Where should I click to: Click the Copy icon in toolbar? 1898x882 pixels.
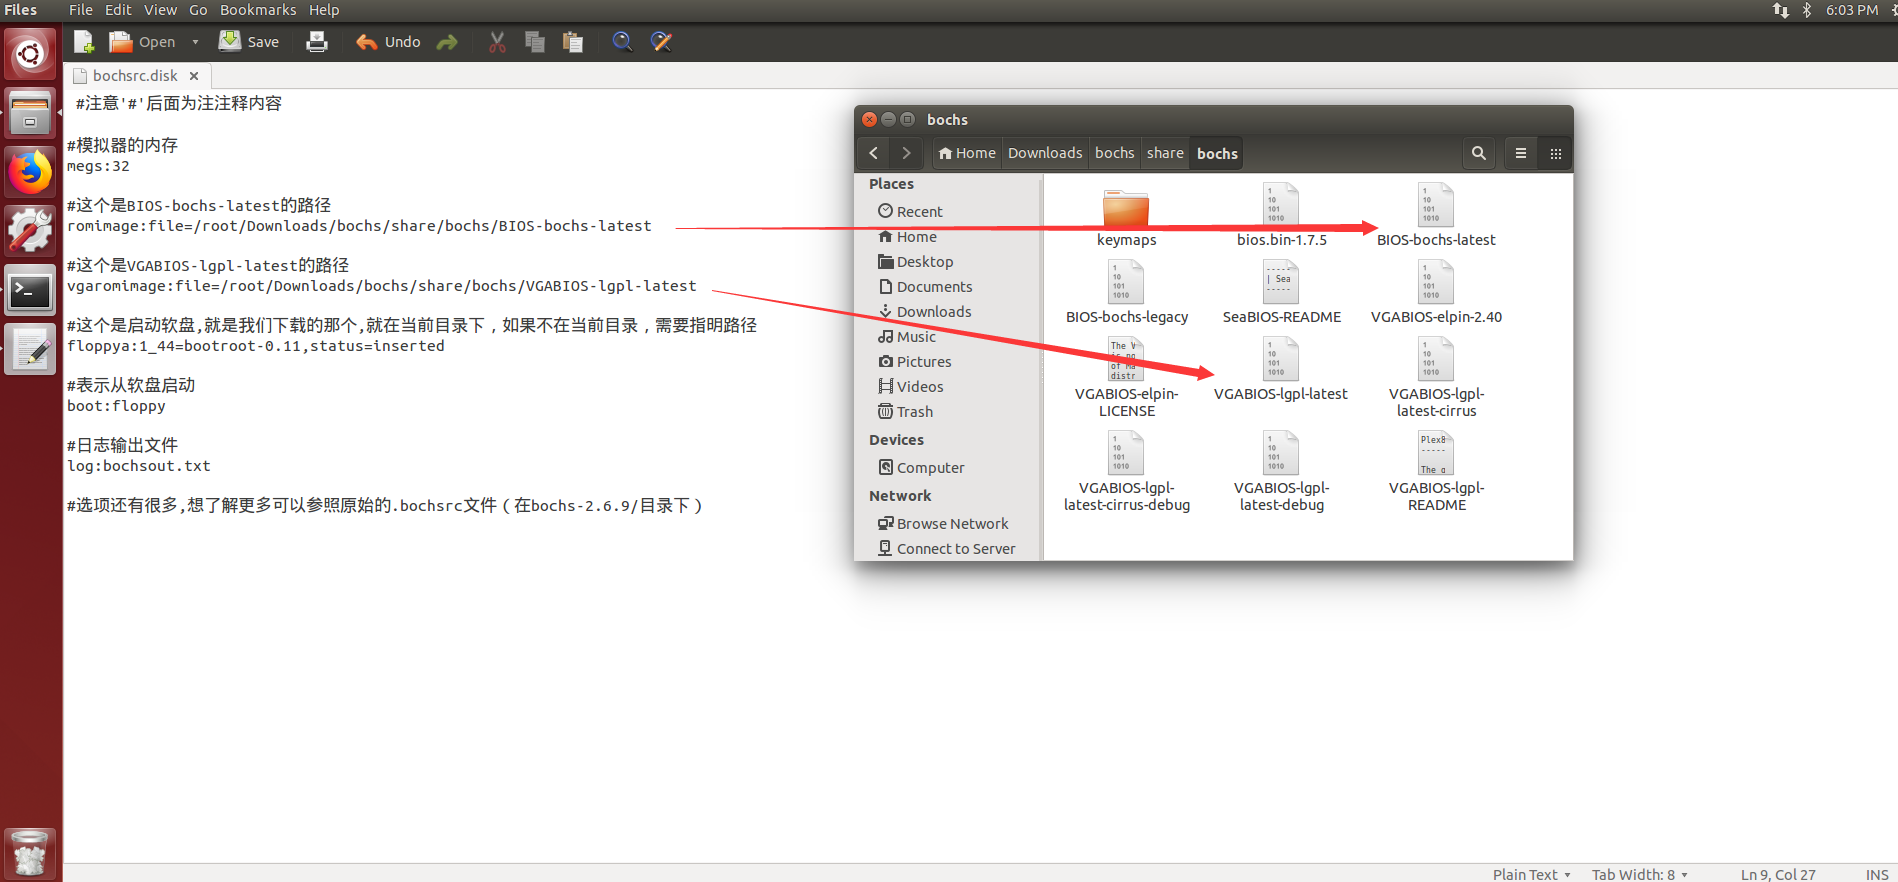pyautogui.click(x=535, y=41)
